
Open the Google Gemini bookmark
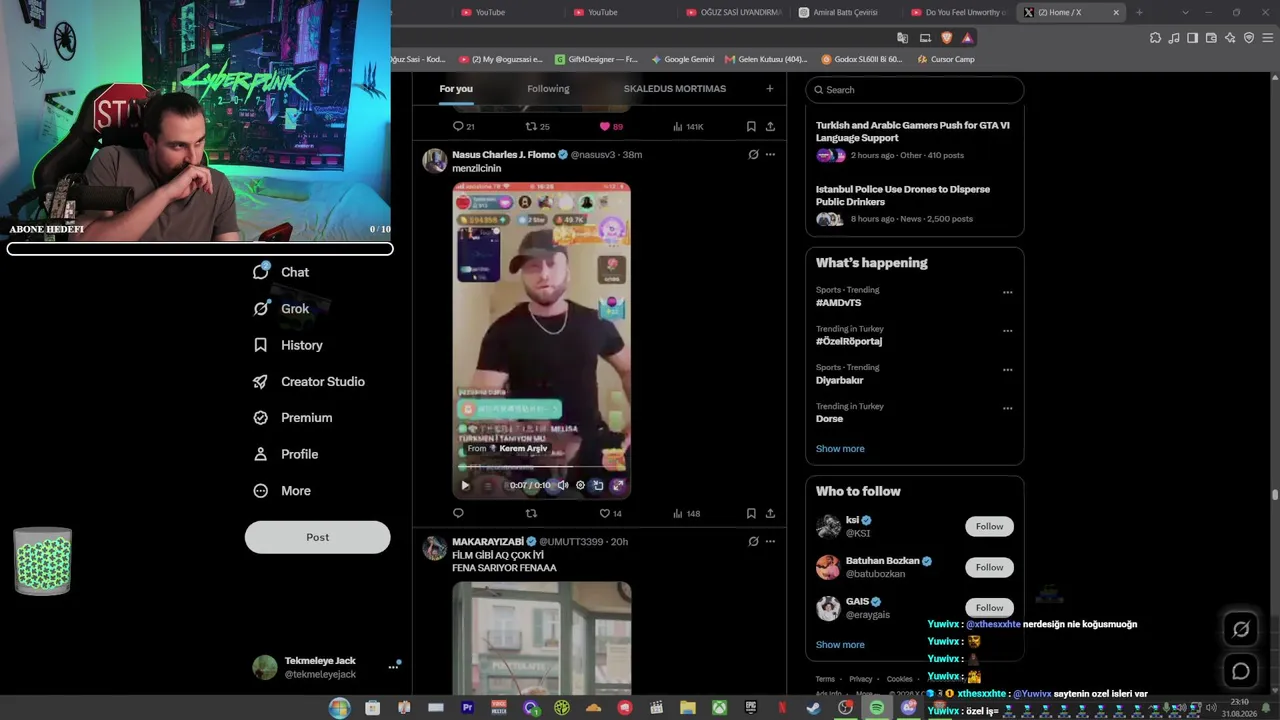(x=682, y=59)
